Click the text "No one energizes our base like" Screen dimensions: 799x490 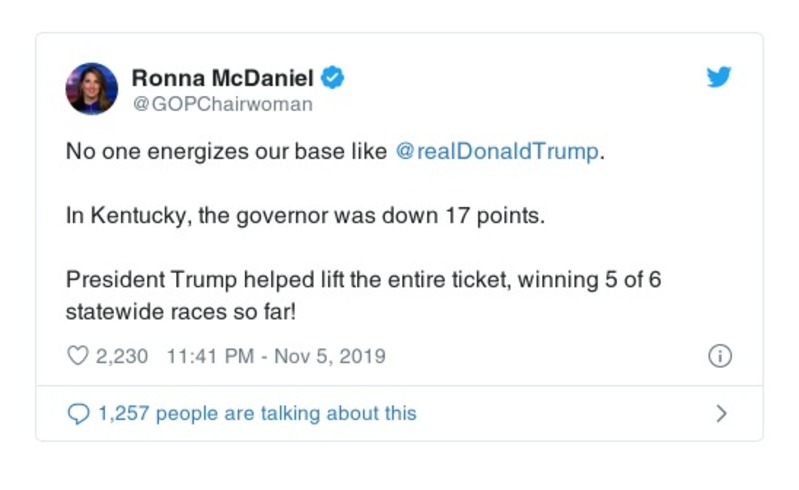[x=226, y=152]
